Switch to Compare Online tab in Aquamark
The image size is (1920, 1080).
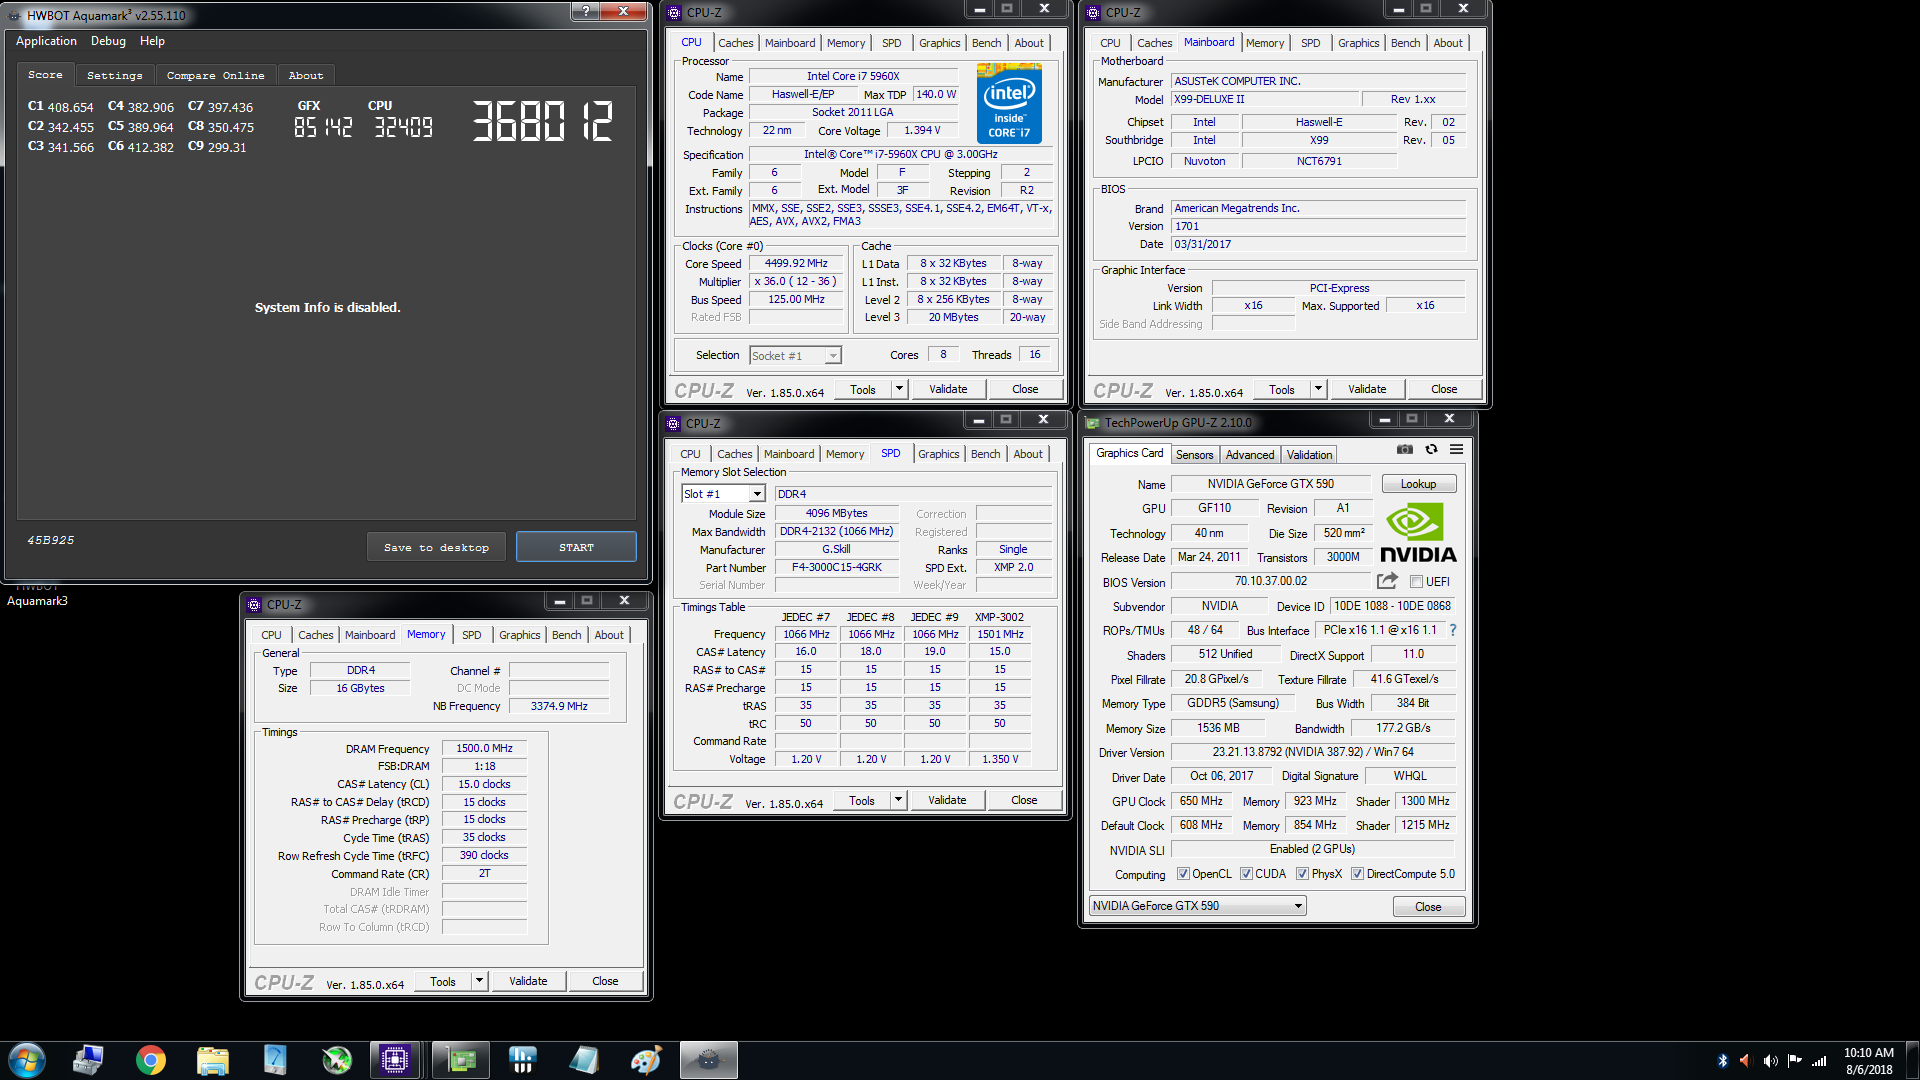click(215, 76)
